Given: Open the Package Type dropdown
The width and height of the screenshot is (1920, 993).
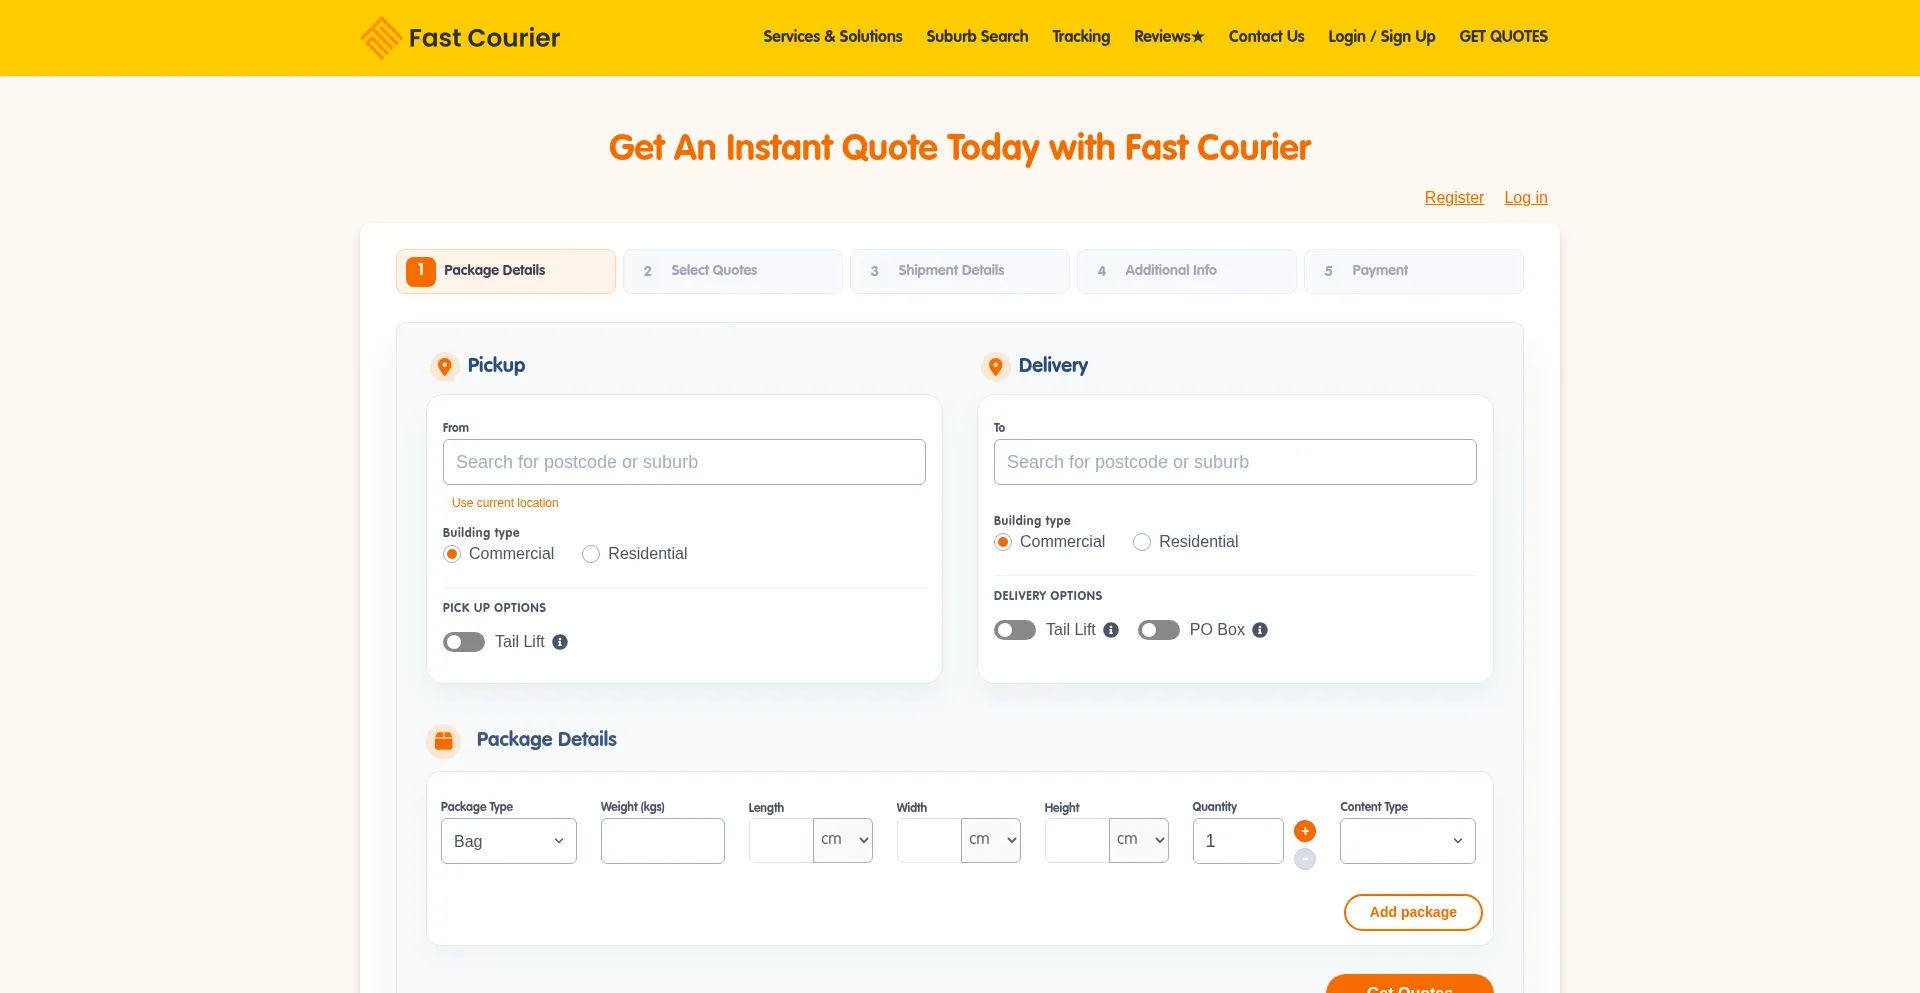Looking at the screenshot, I should (509, 841).
